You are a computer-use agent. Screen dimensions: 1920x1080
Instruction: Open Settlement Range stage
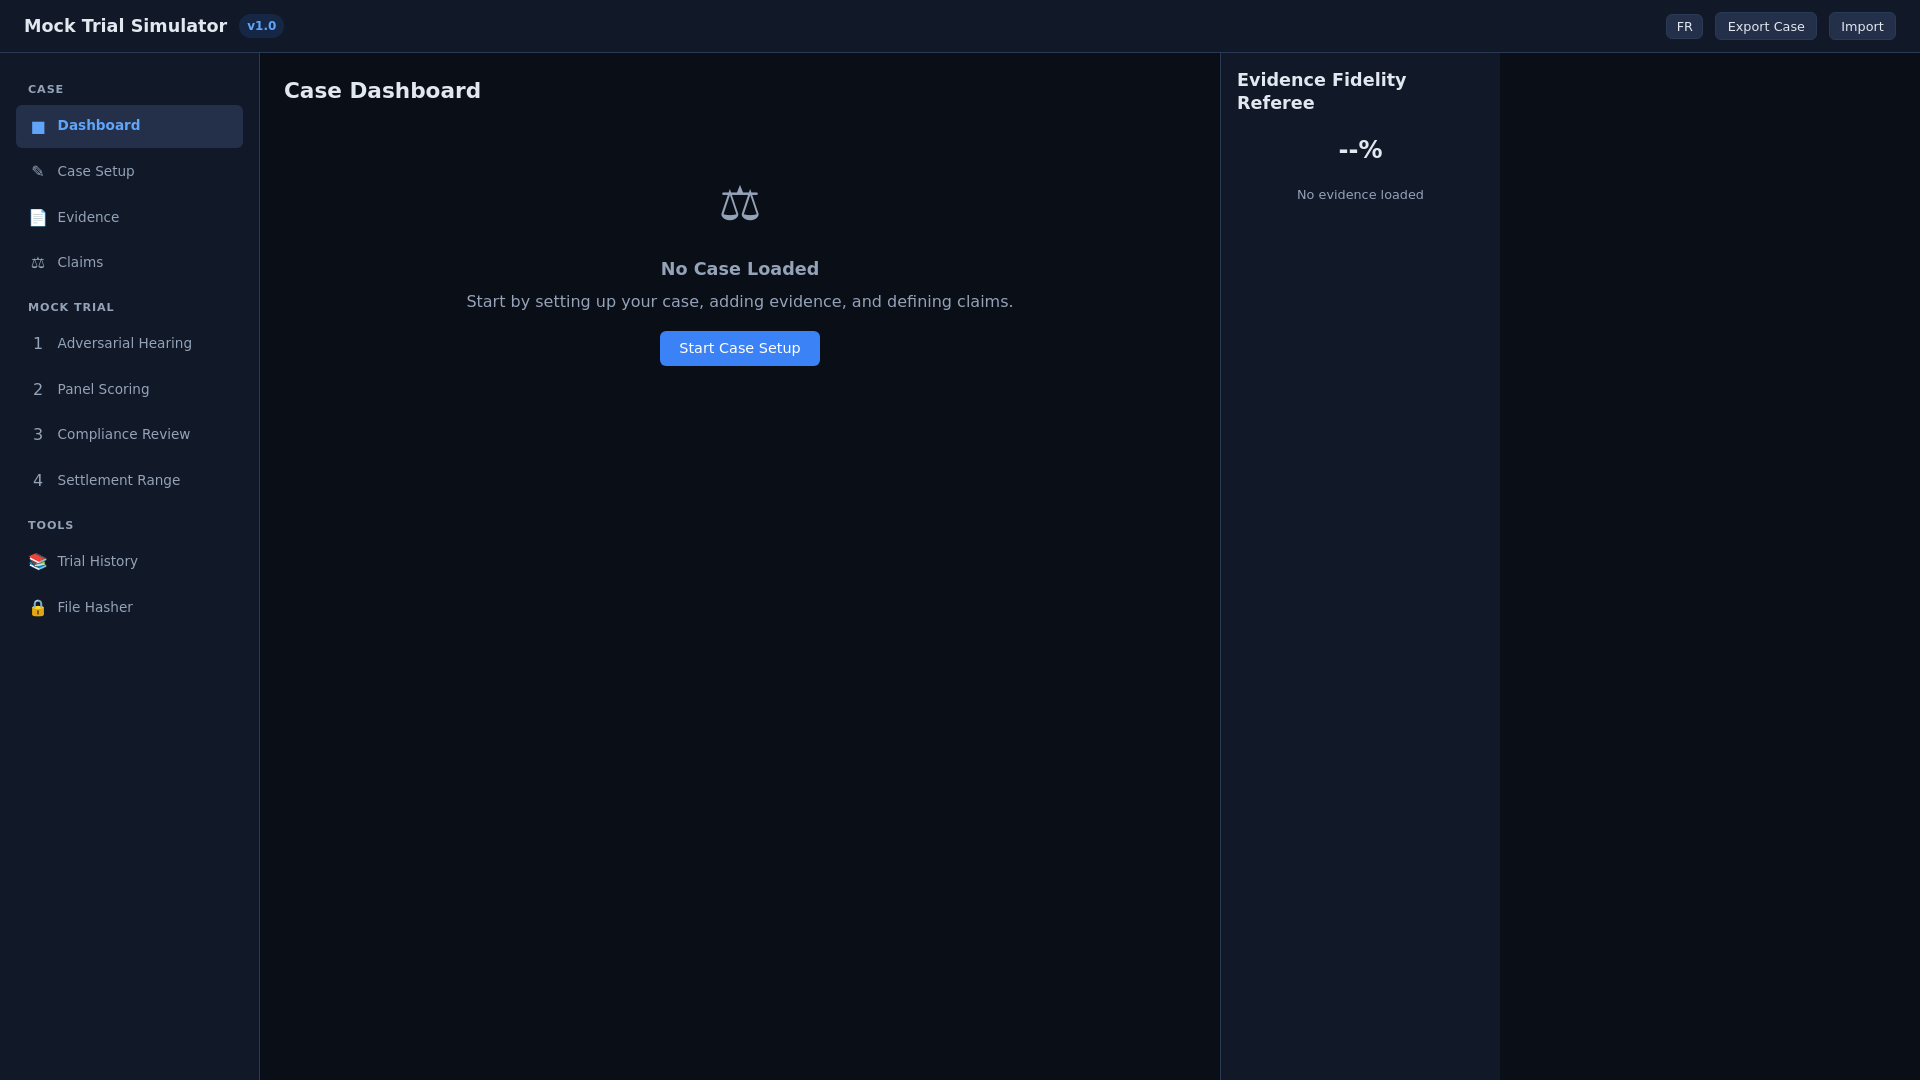coord(129,481)
